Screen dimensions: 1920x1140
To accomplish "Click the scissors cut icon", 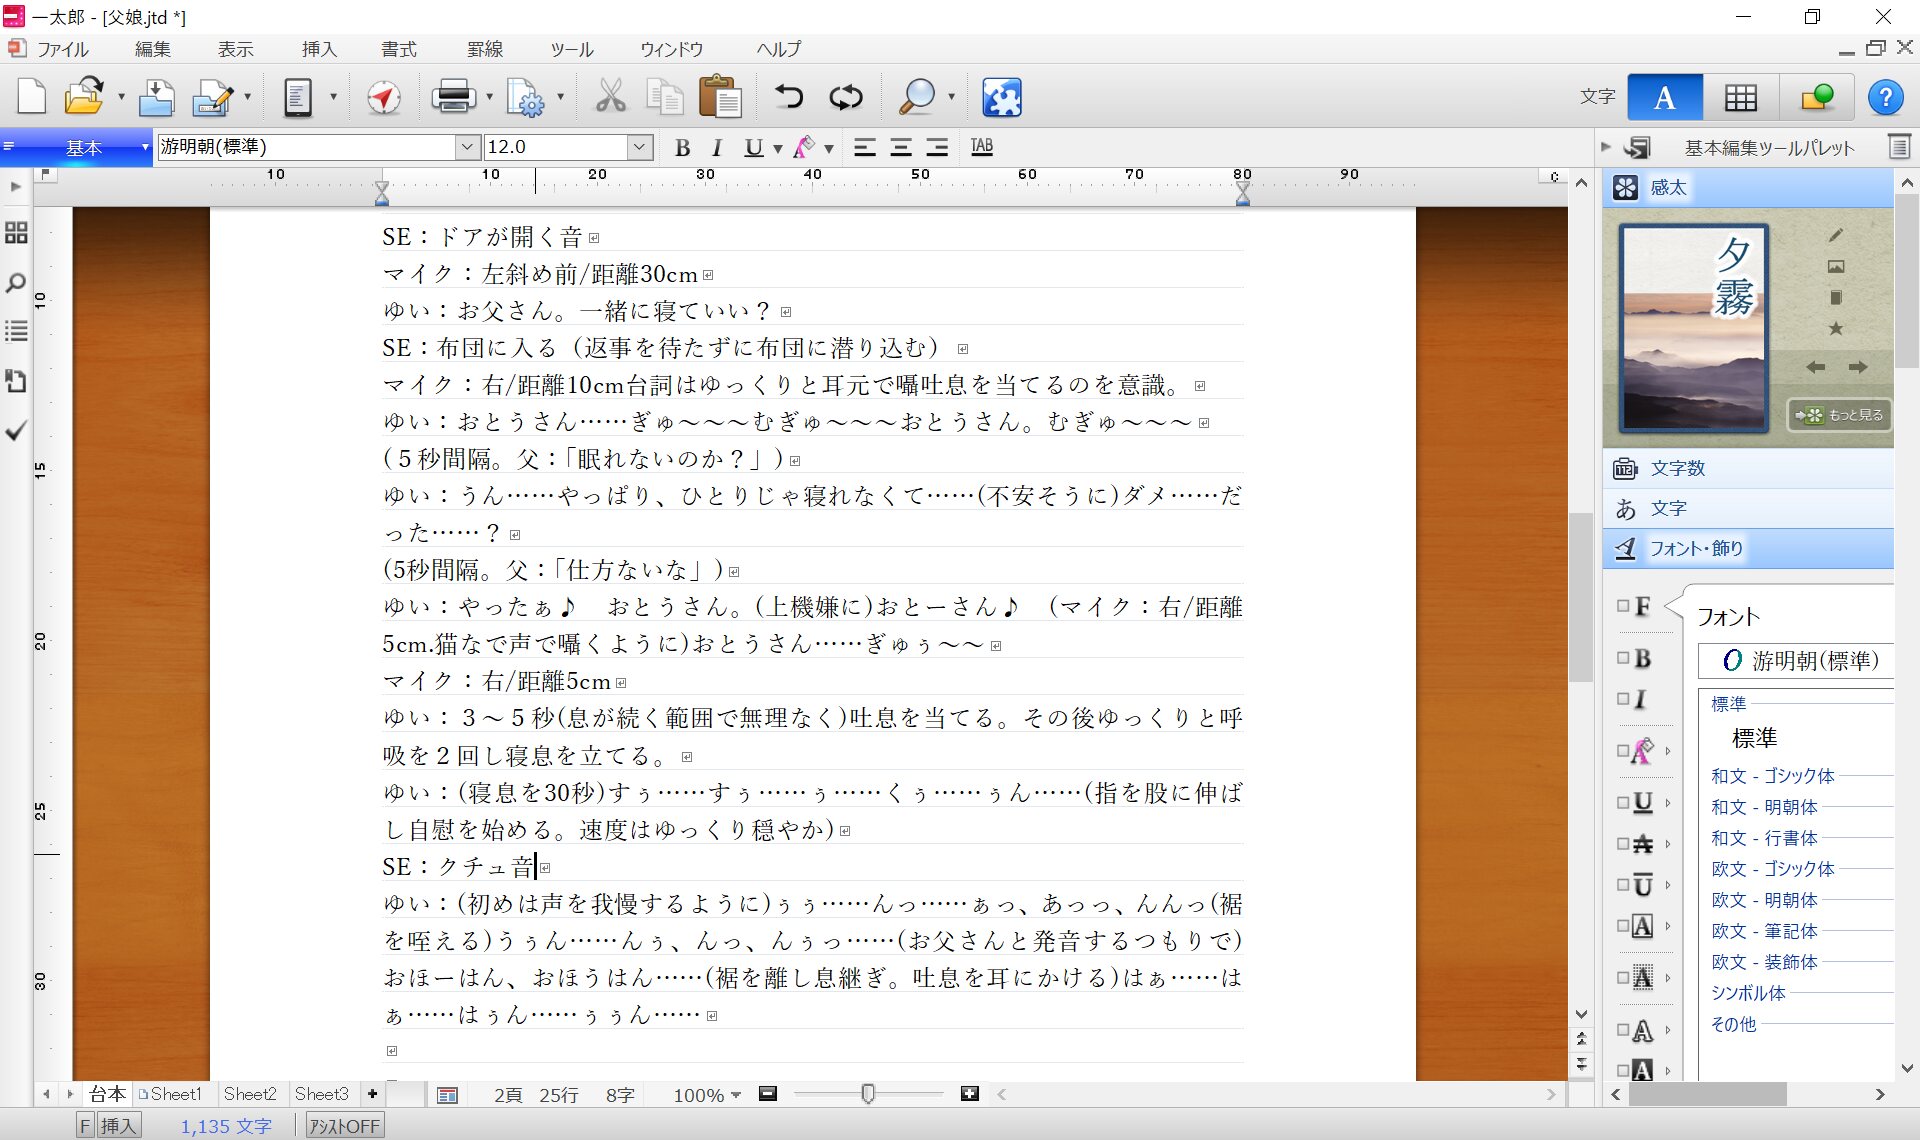I will [x=610, y=97].
